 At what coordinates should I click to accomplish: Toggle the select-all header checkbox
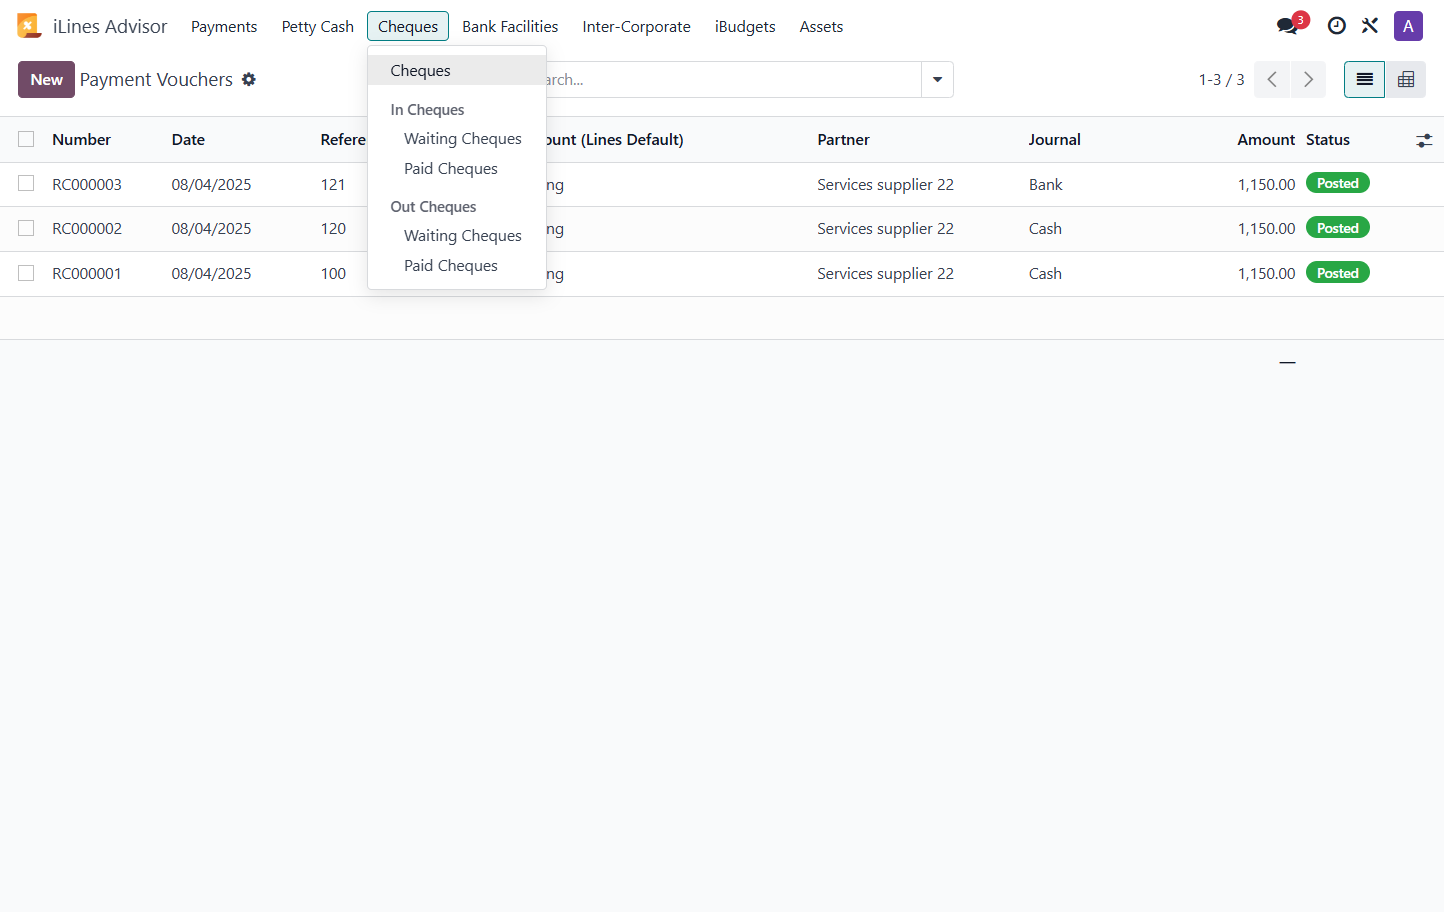(x=26, y=140)
